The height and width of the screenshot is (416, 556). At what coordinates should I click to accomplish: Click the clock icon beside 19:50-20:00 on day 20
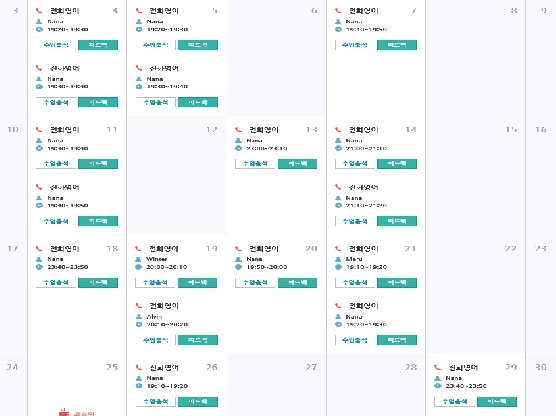click(x=239, y=267)
